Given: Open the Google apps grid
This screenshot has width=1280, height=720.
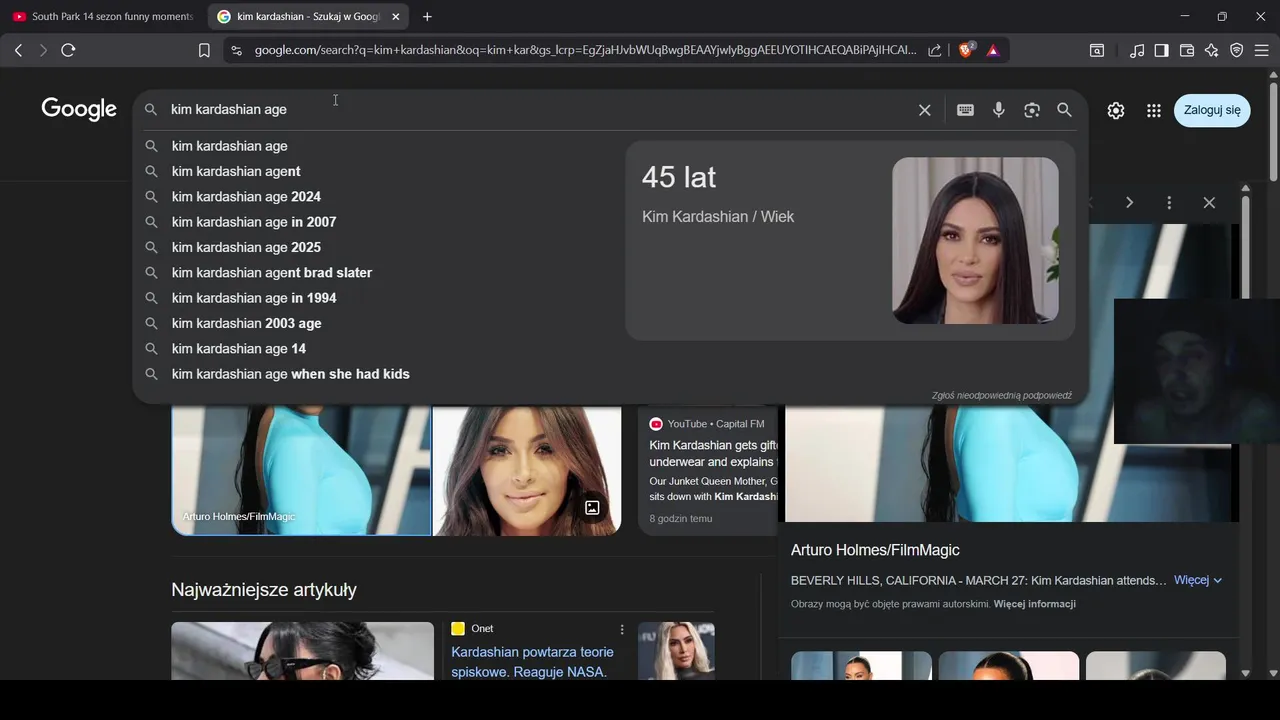Looking at the screenshot, I should [x=1154, y=110].
